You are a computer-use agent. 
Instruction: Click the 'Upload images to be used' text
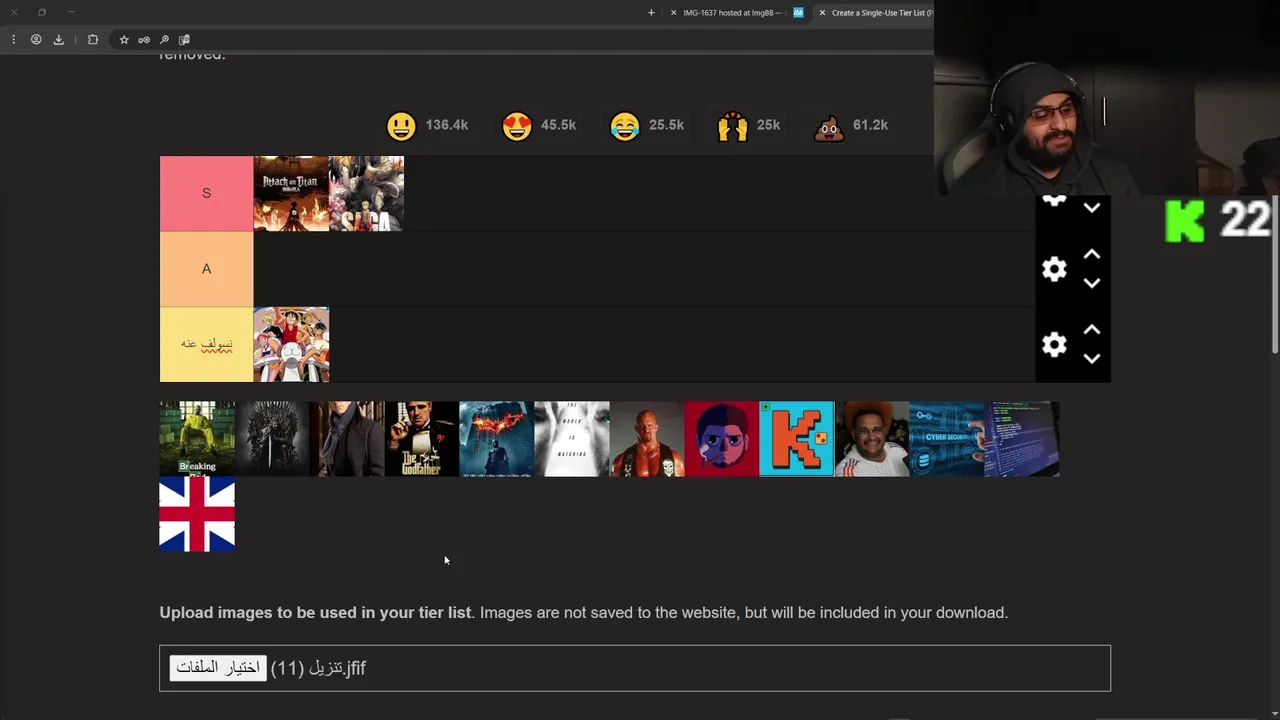315,612
